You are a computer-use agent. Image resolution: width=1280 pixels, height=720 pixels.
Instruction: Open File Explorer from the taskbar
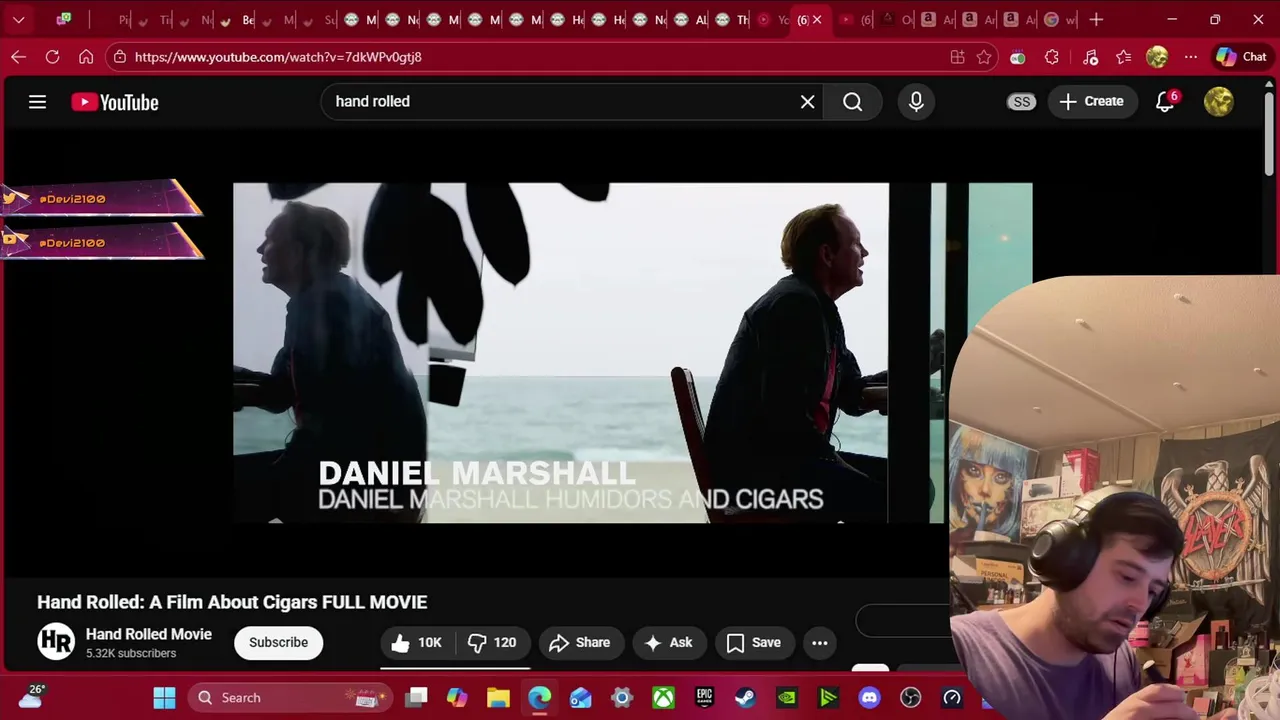pos(498,697)
